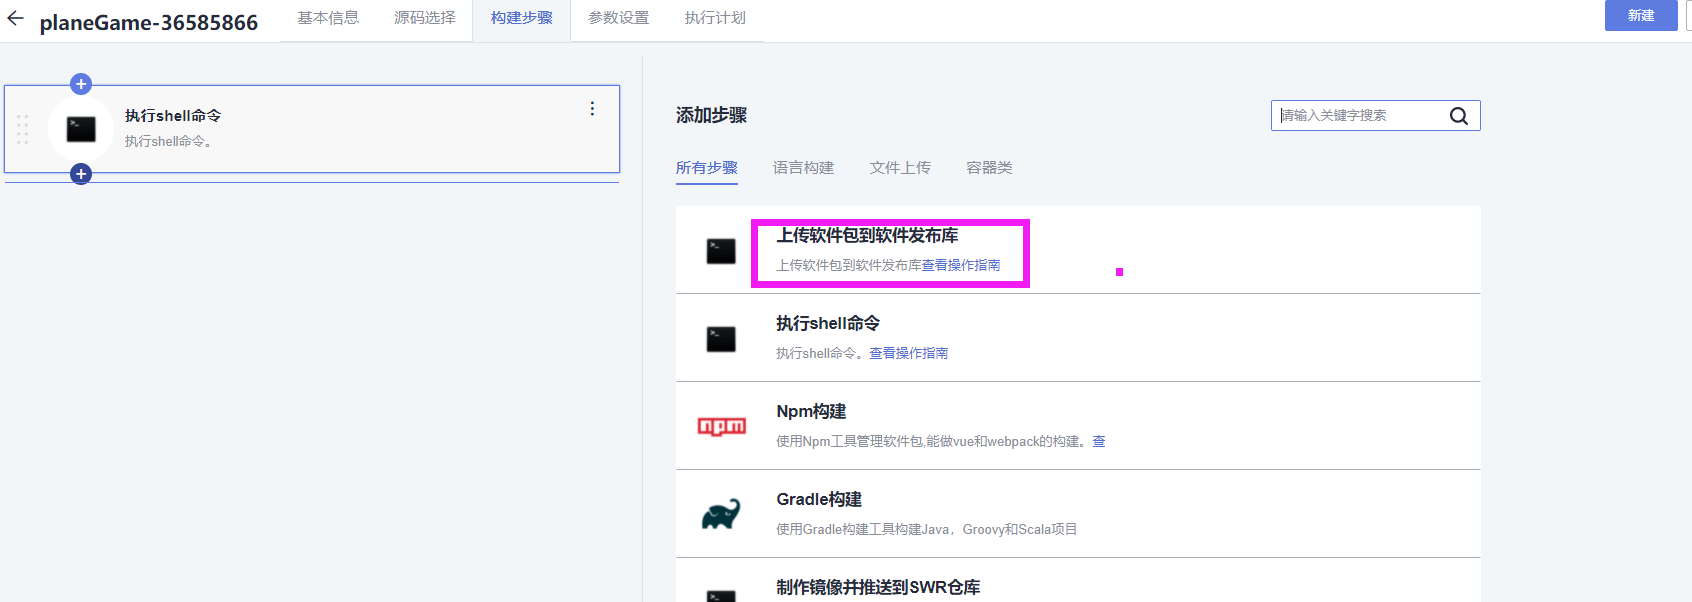Click the Gradle构建 description text
The image size is (1692, 602).
pos(926,530)
